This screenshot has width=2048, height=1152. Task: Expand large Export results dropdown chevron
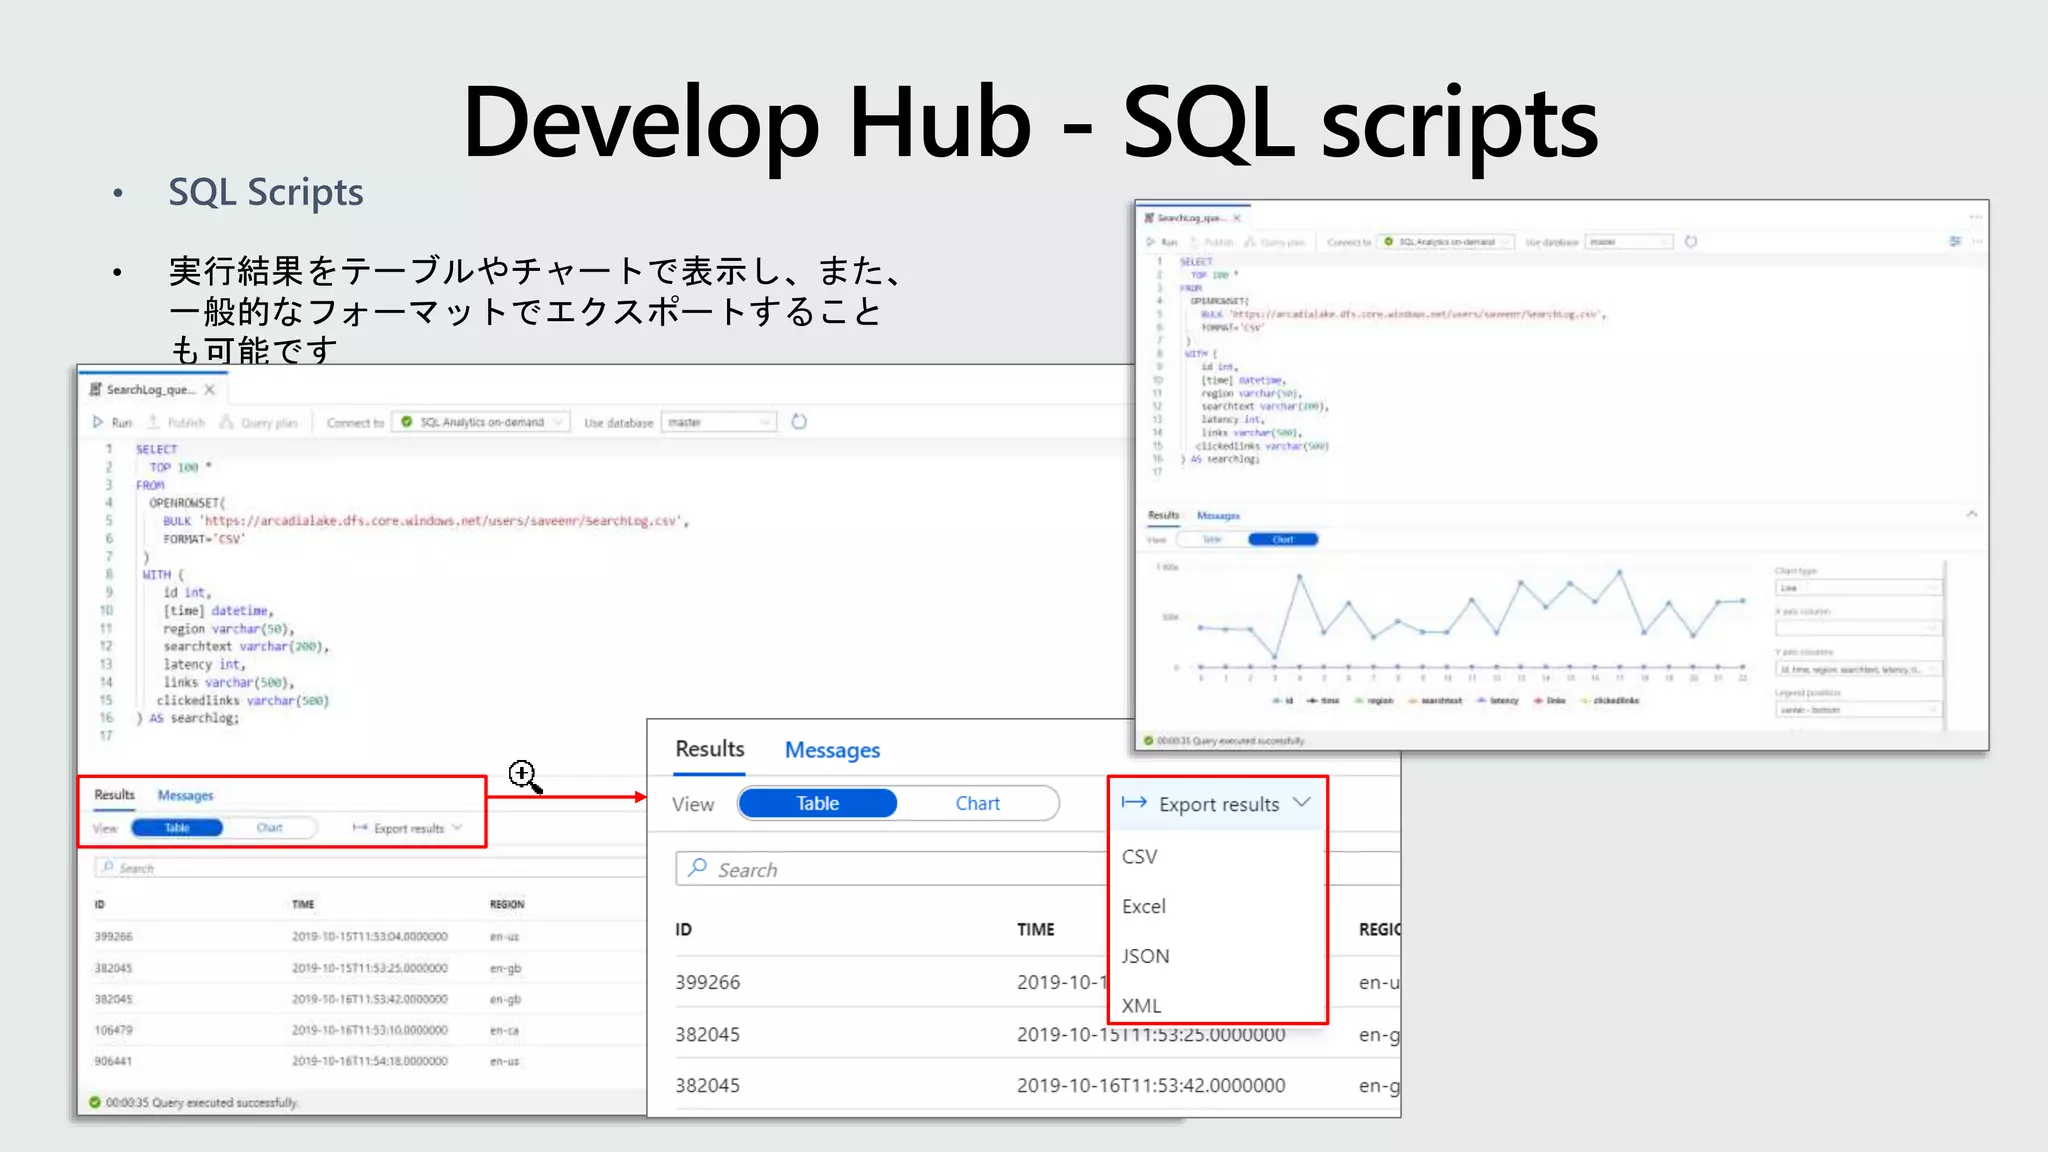point(1302,803)
